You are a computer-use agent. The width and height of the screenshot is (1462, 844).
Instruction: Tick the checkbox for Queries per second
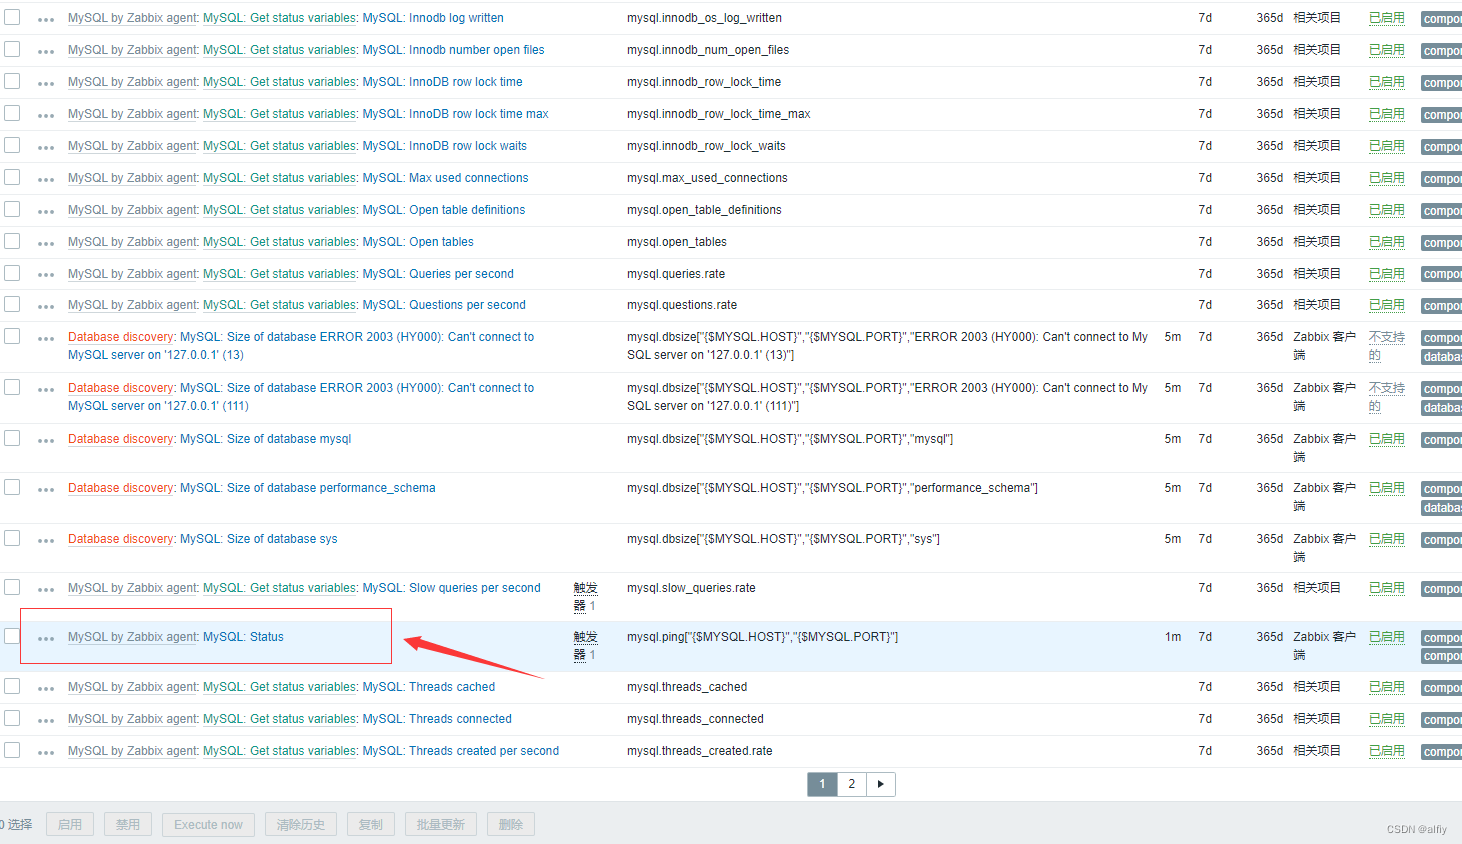[x=12, y=273]
